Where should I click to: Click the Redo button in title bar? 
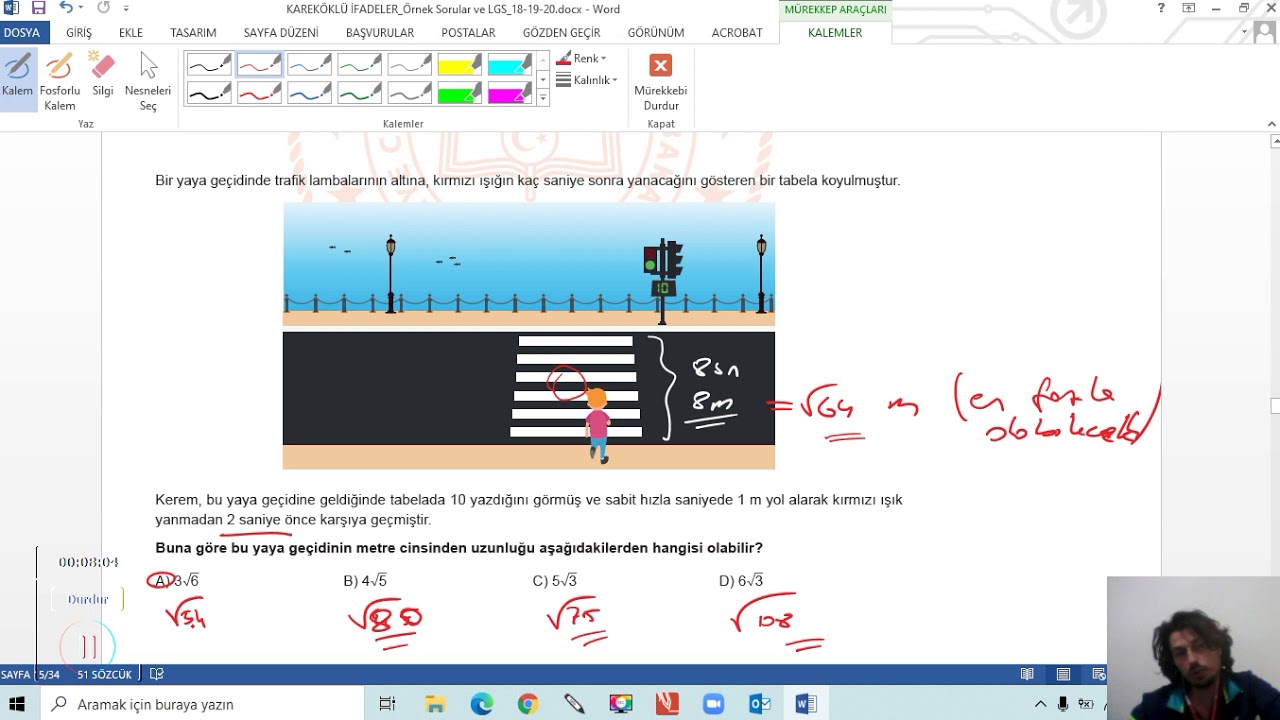[103, 8]
